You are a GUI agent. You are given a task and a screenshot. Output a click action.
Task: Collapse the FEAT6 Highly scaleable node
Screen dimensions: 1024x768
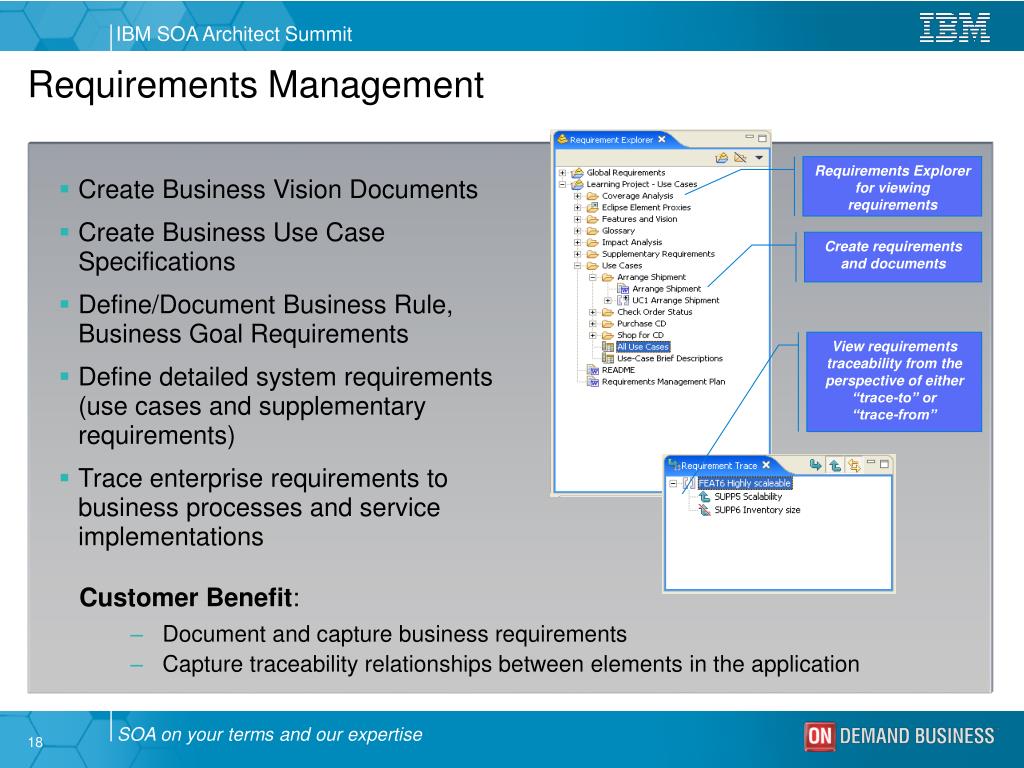673,484
